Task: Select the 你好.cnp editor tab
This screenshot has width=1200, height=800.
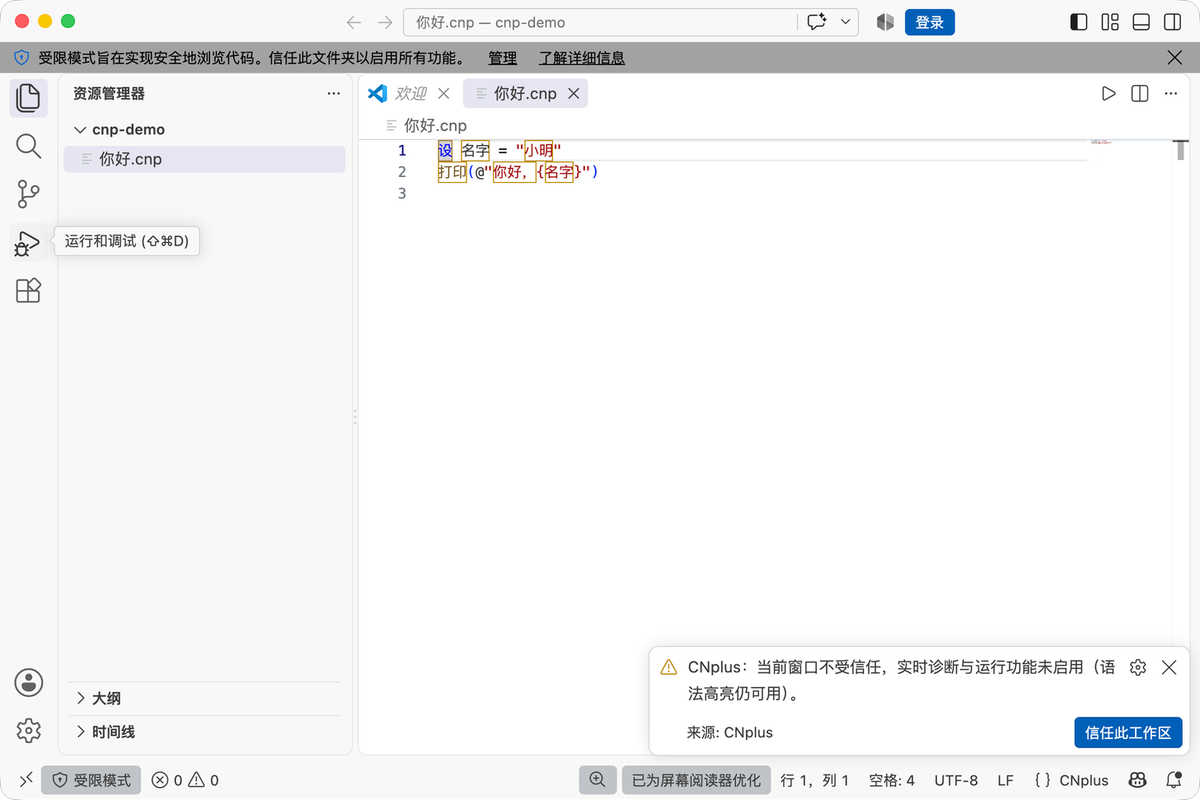Action: coord(525,93)
